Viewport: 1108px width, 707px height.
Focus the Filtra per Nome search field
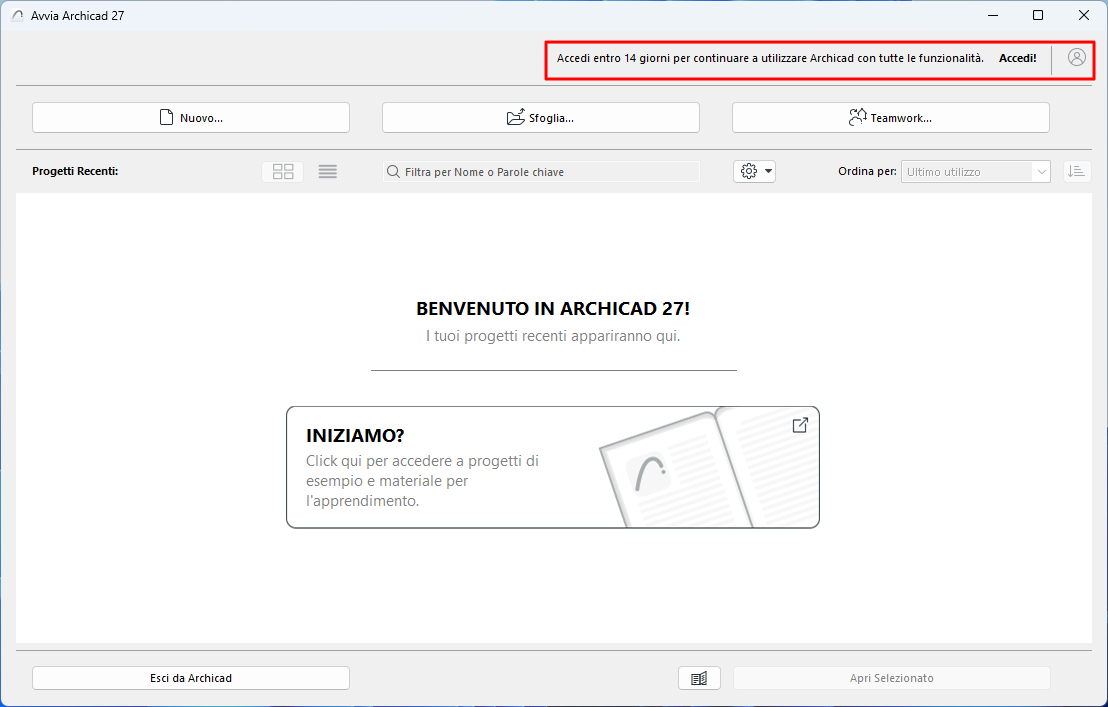(x=541, y=172)
